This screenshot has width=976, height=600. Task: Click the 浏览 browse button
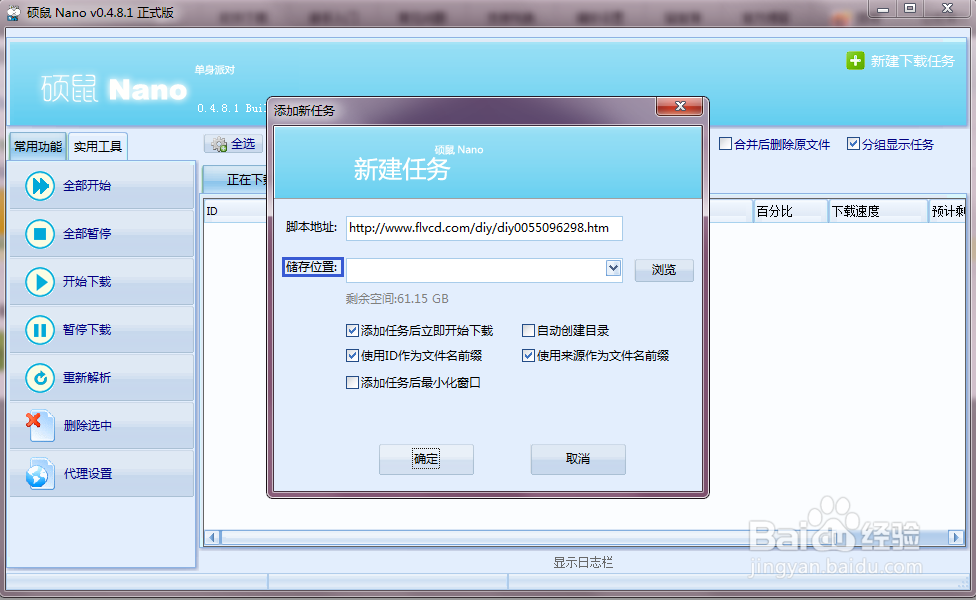[x=664, y=270]
